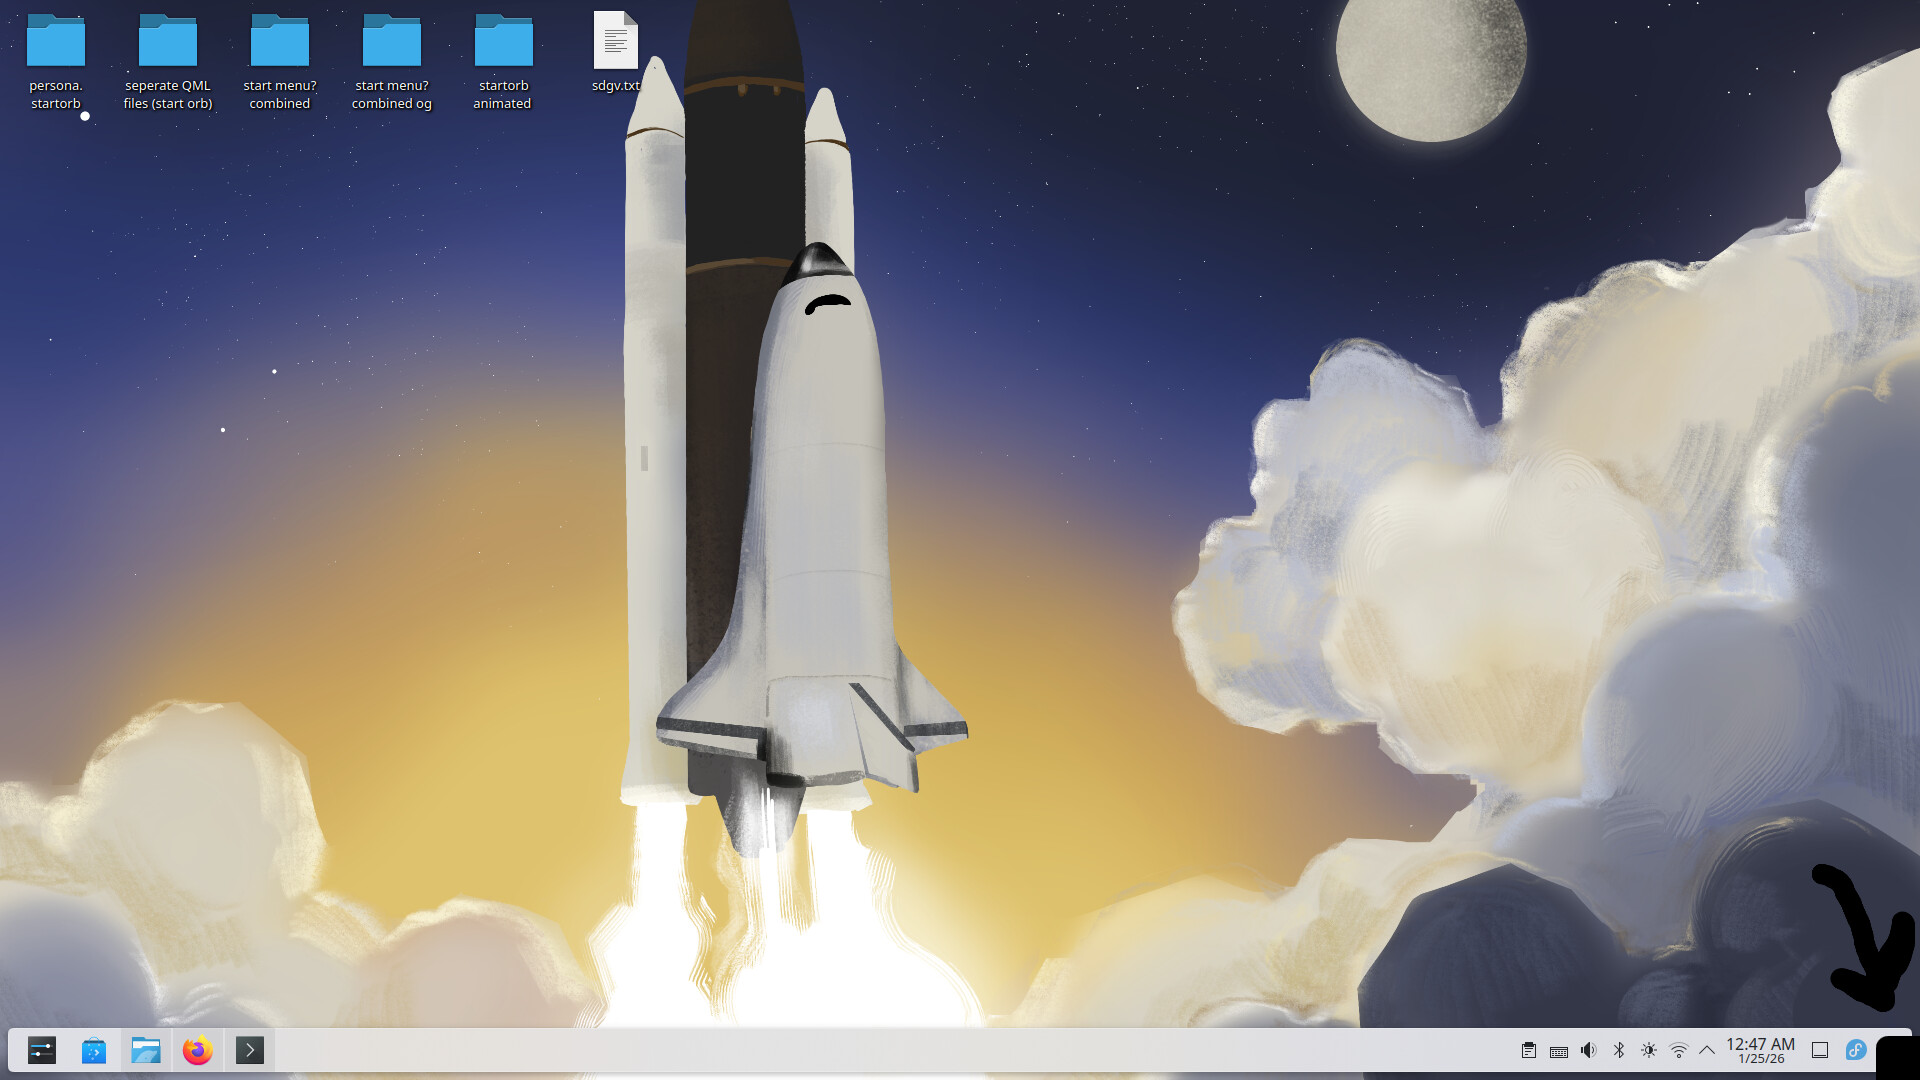
Task: Launch the Discover software store
Action: click(94, 1050)
